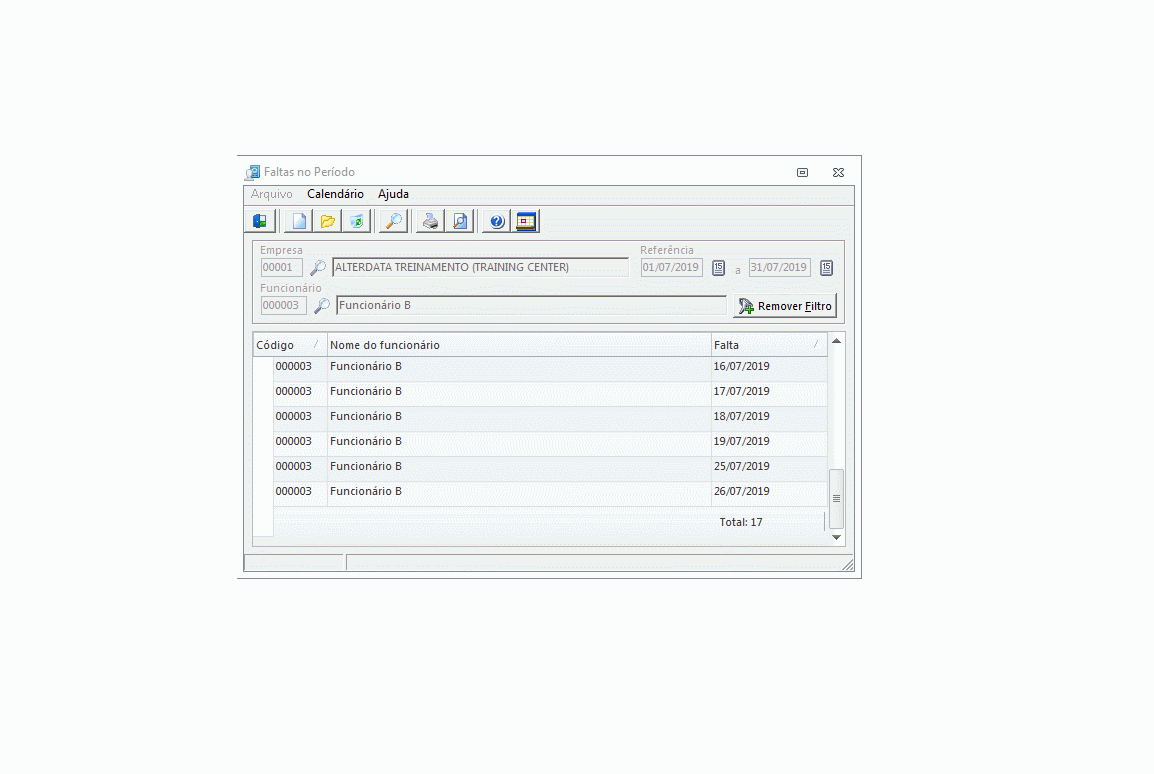The width and height of the screenshot is (1154, 774).
Task: Click the window resize grip in status bar
Action: pos(848,564)
